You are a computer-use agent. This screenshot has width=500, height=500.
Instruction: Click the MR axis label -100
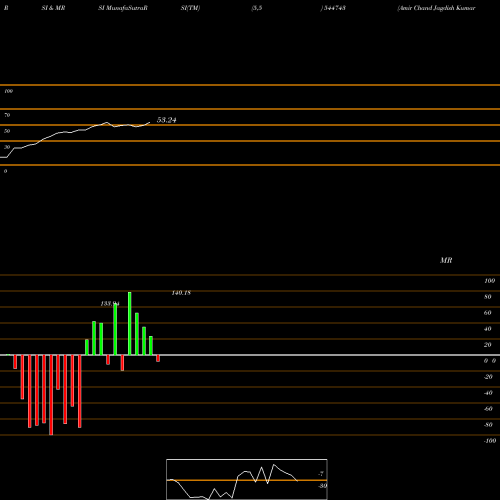click(x=490, y=441)
